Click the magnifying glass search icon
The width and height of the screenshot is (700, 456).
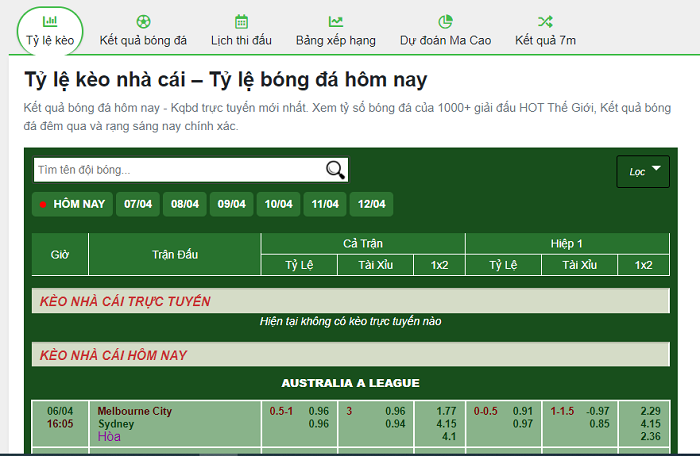(x=335, y=170)
